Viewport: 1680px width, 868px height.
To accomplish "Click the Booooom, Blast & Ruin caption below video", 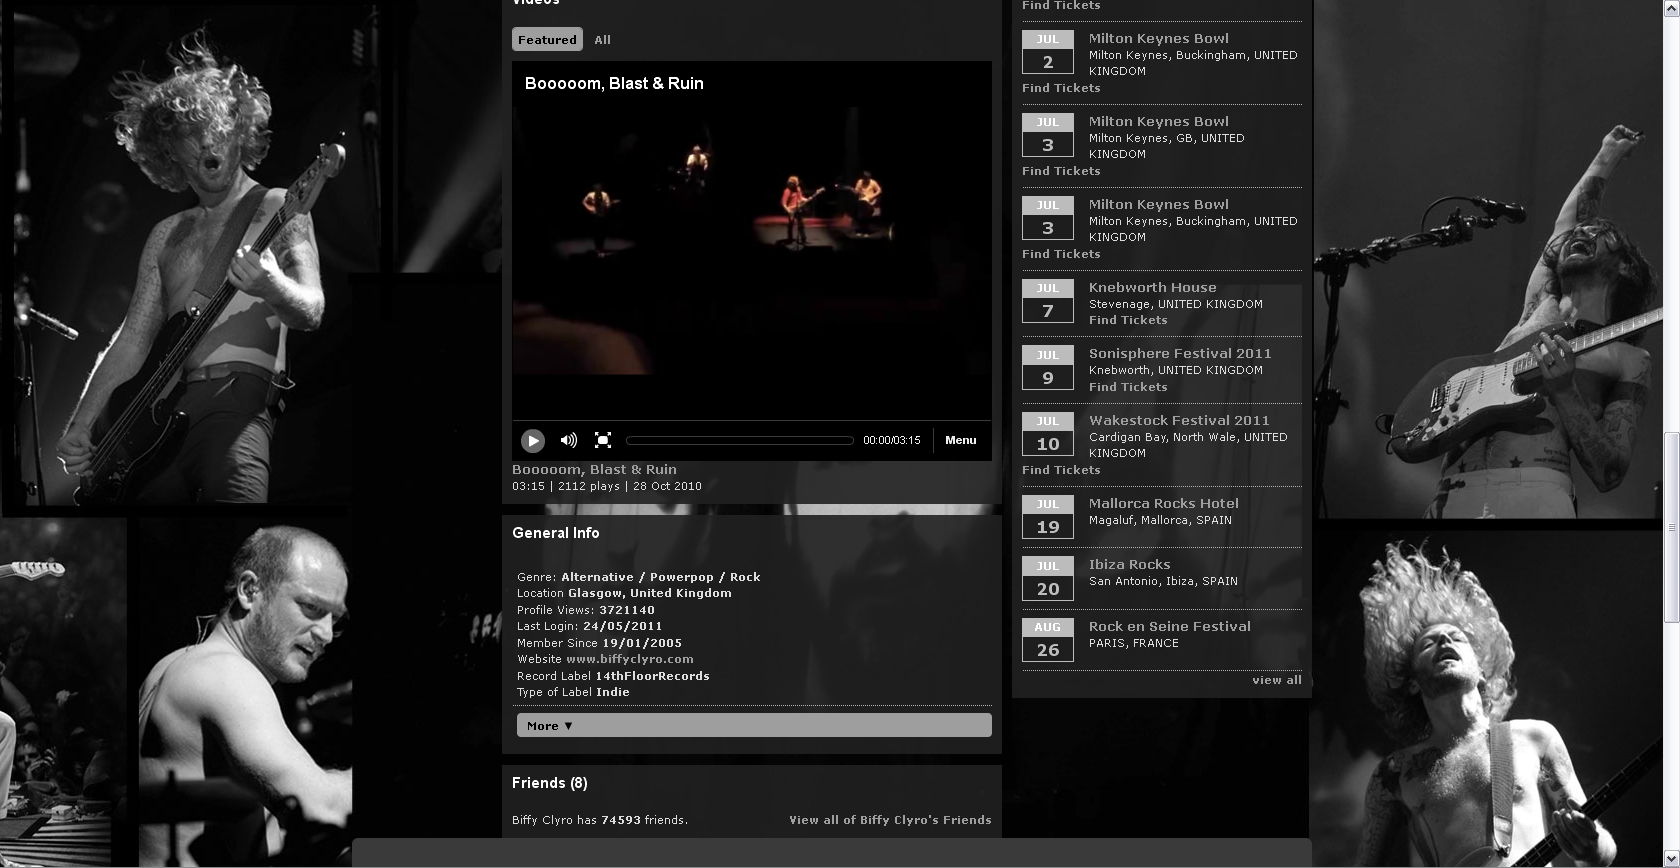I will click(594, 469).
